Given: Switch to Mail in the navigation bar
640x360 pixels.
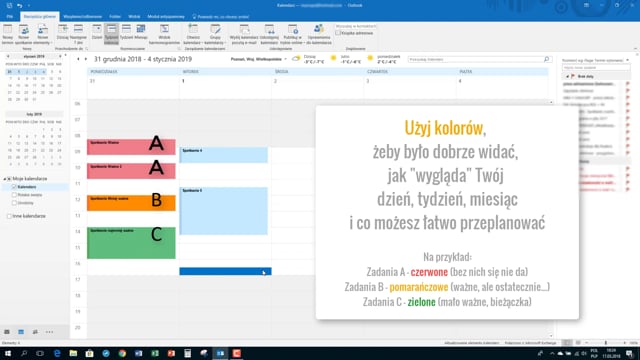Looking at the screenshot, I should [7, 332].
